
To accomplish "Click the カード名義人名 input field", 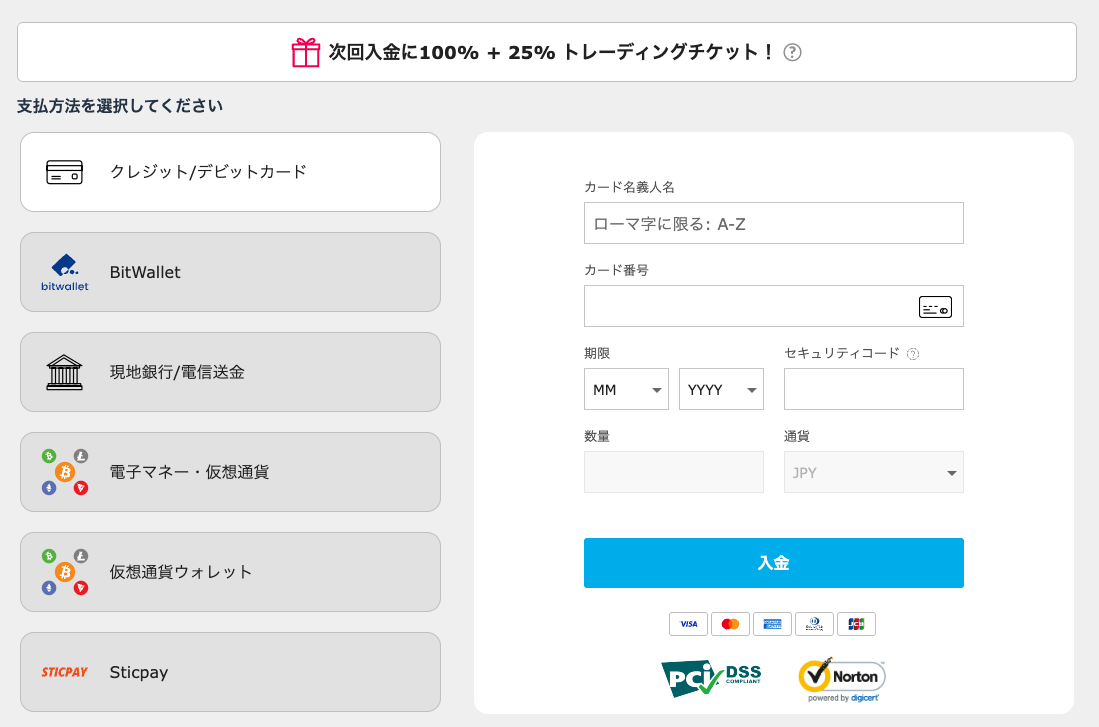I will coord(773,223).
